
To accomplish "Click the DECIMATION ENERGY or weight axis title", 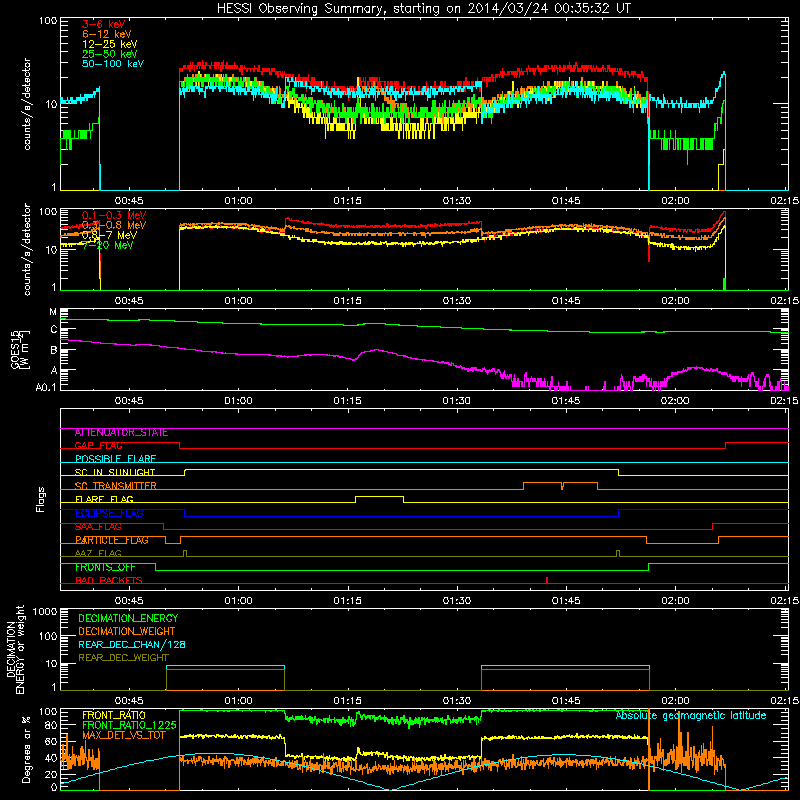I will tap(15, 649).
